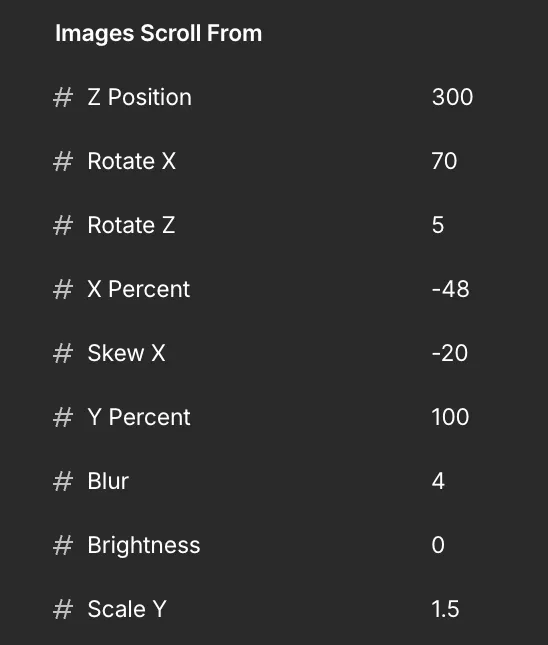Select the number icon beside Y Percent
Screen dimensions: 548x645
coord(63,417)
